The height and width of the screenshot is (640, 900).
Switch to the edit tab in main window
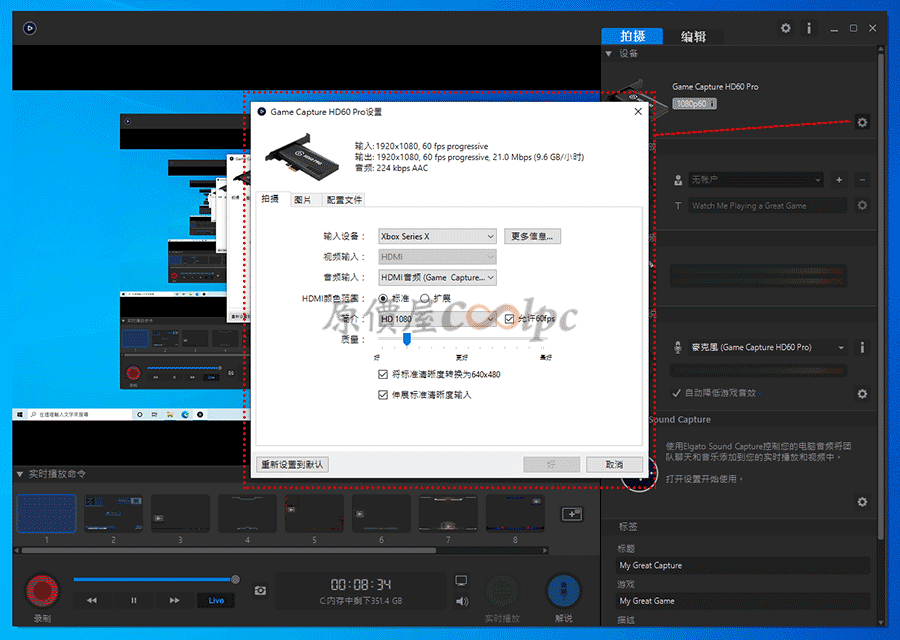[693, 36]
